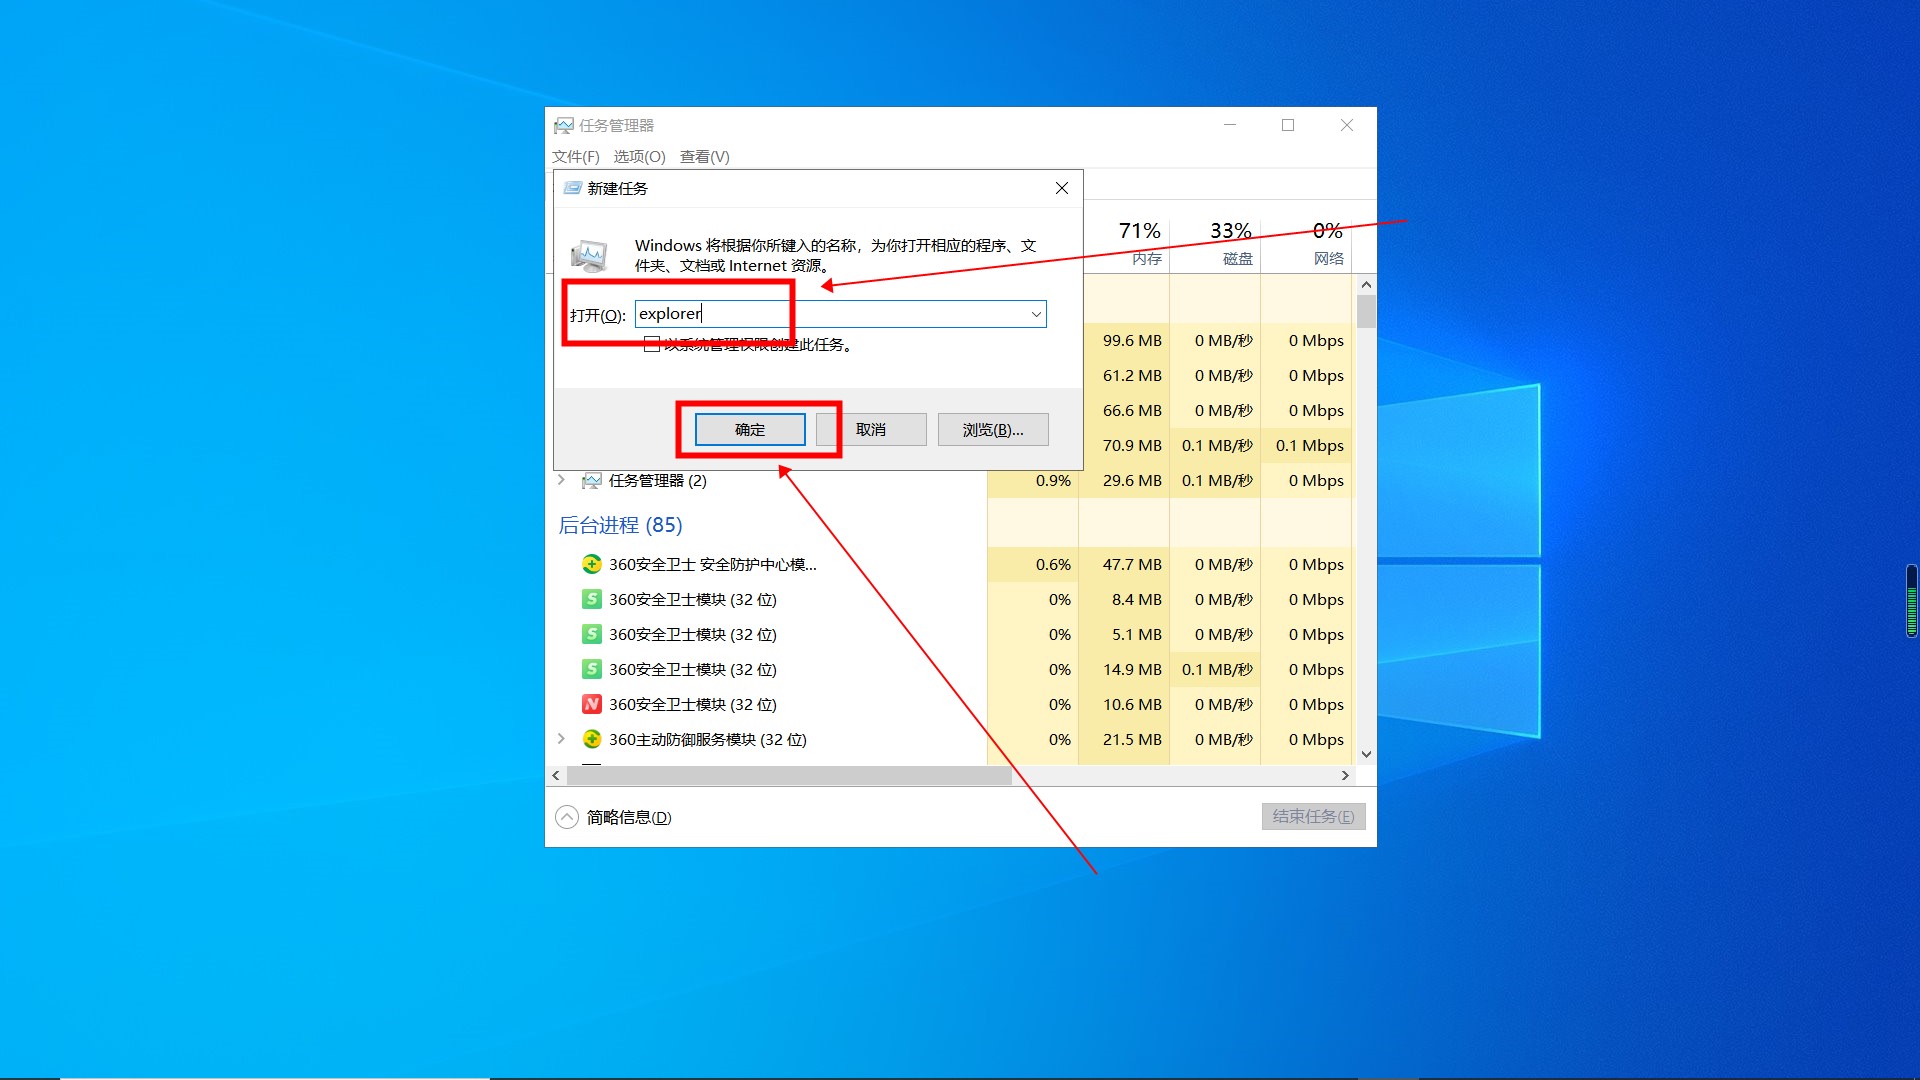Click the 确定 button
The width and height of the screenshot is (1920, 1080).
[750, 430]
